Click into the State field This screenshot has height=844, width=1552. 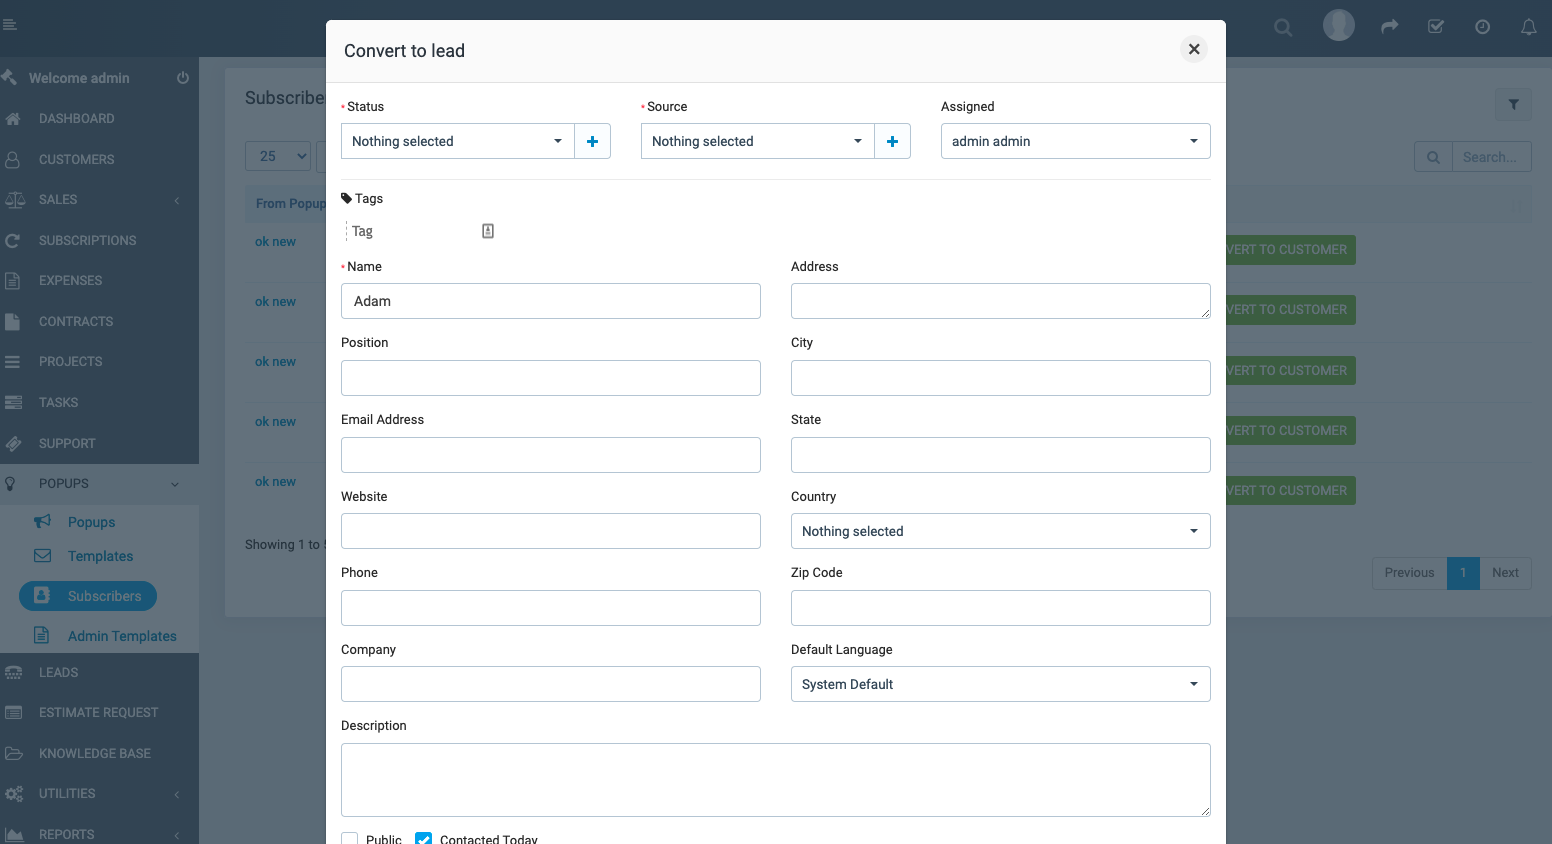pos(1001,455)
